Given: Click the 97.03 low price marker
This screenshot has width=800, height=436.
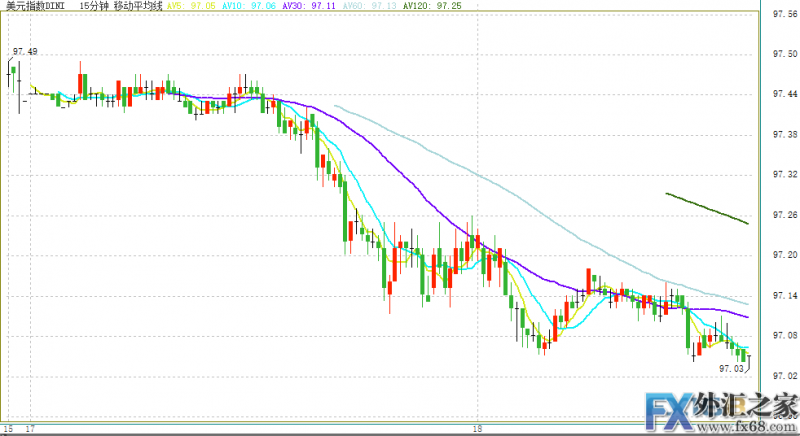Looking at the screenshot, I should click(x=731, y=368).
